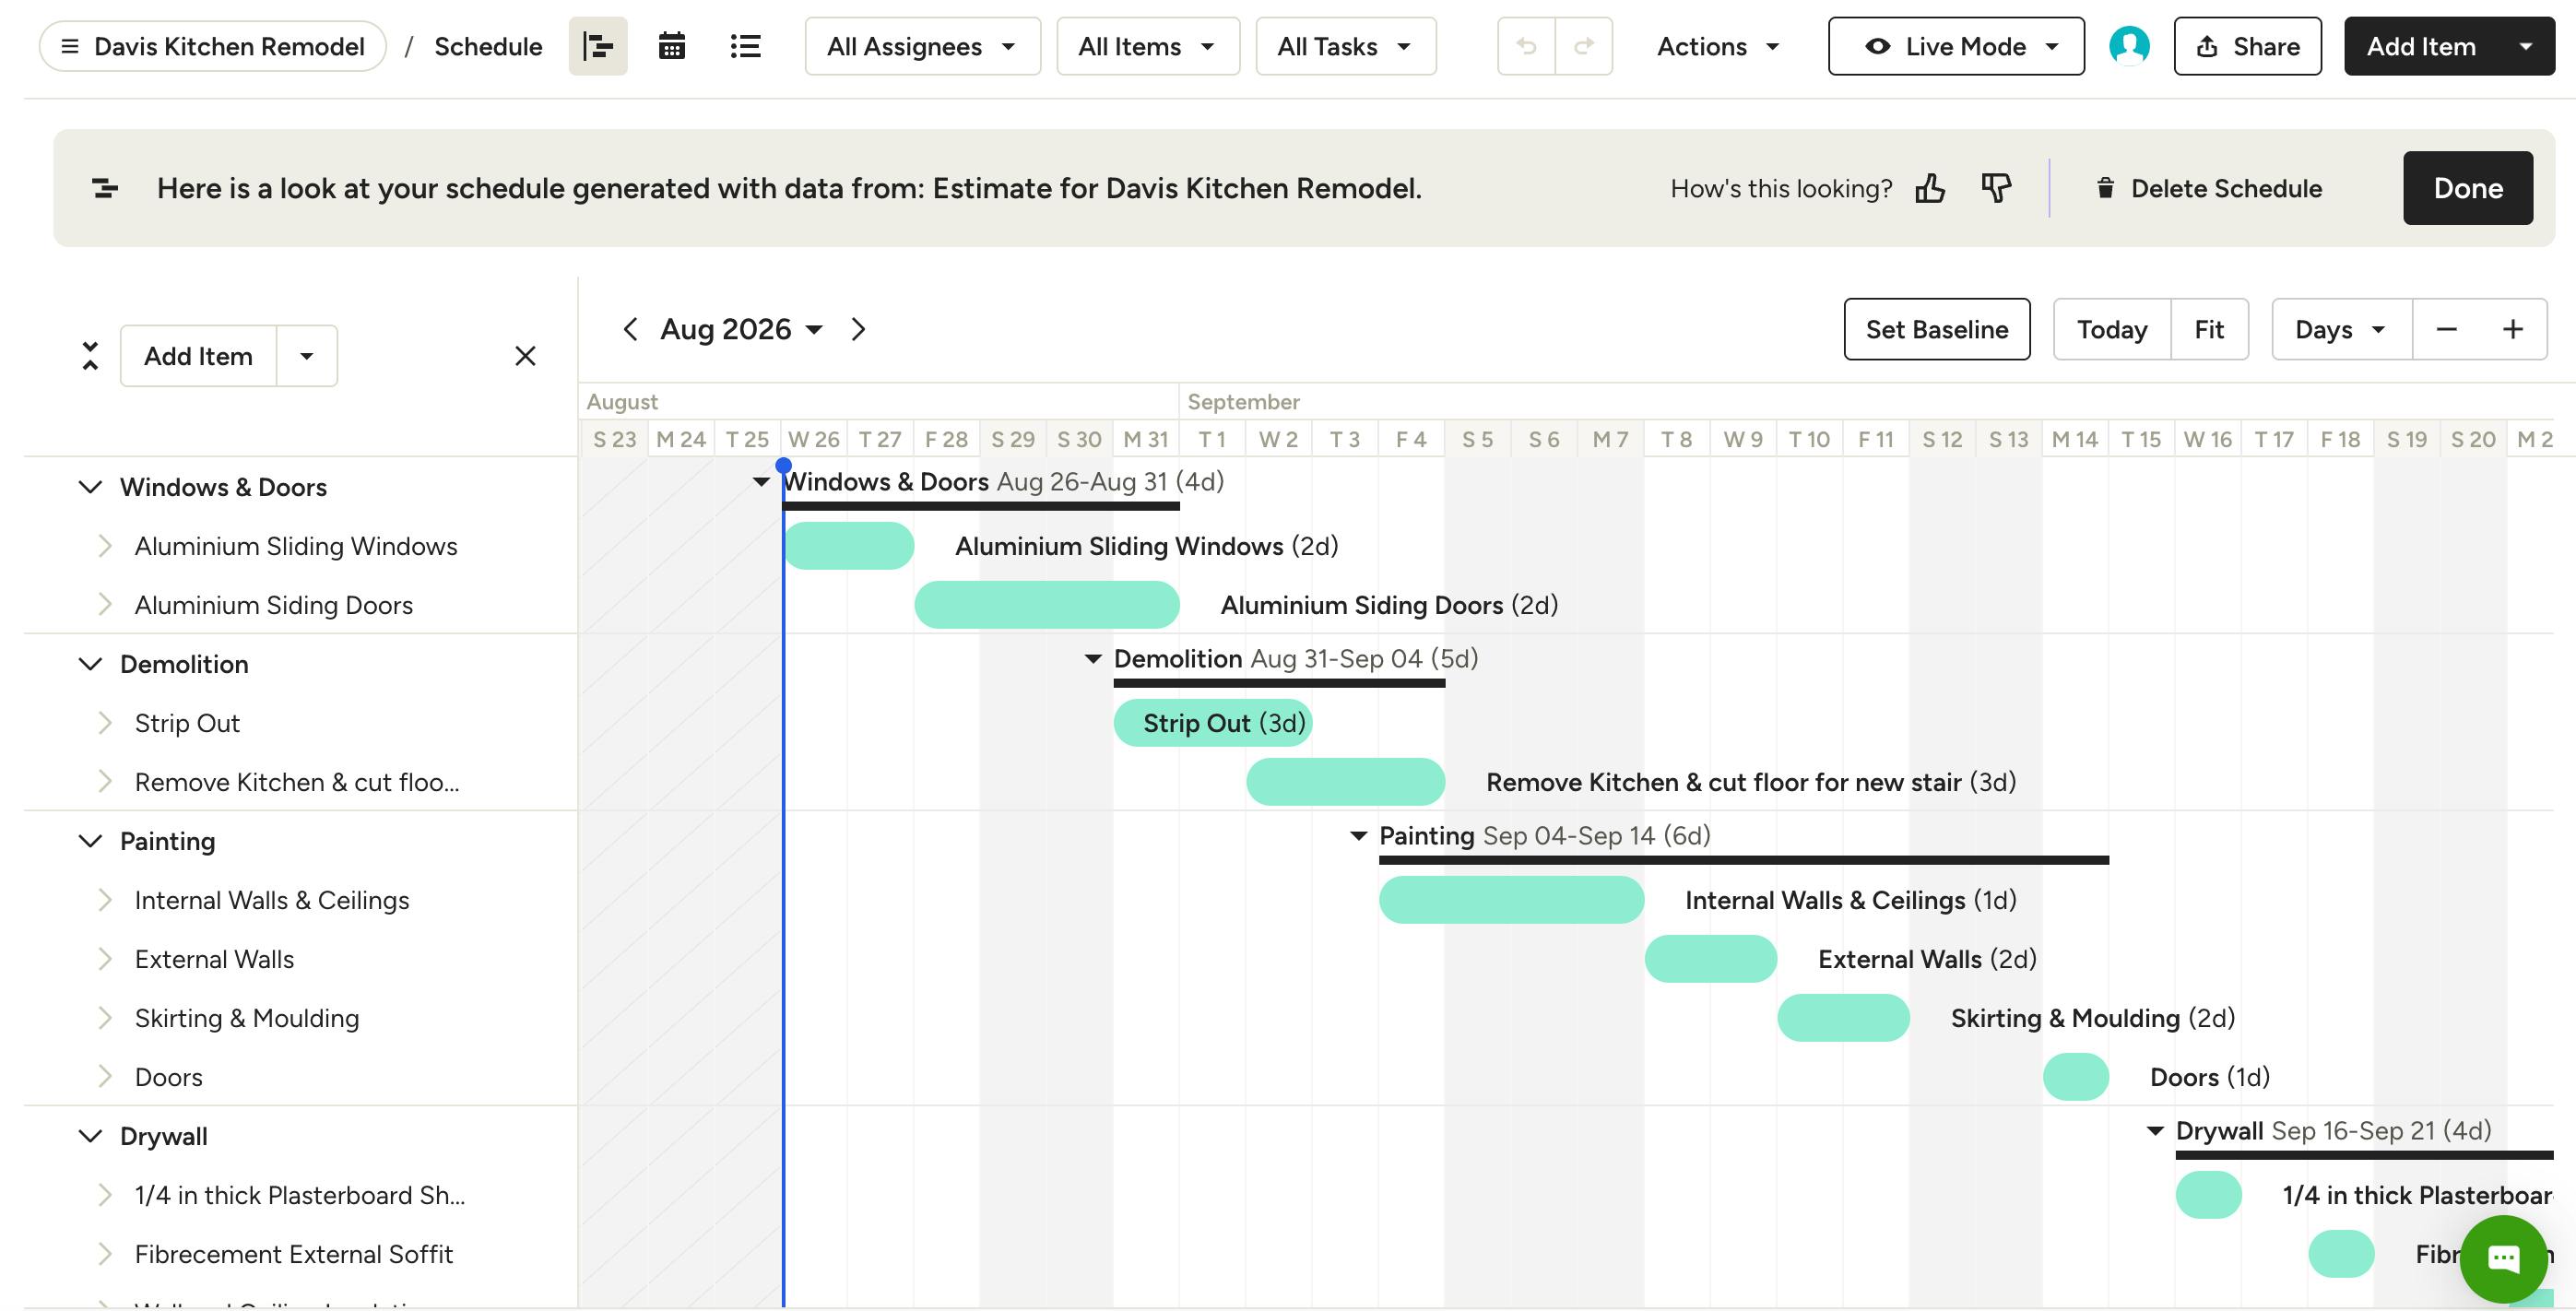Image resolution: width=2576 pixels, height=1311 pixels.
Task: Expand the 1/4 in thick Plasterboard row
Action: coord(104,1195)
